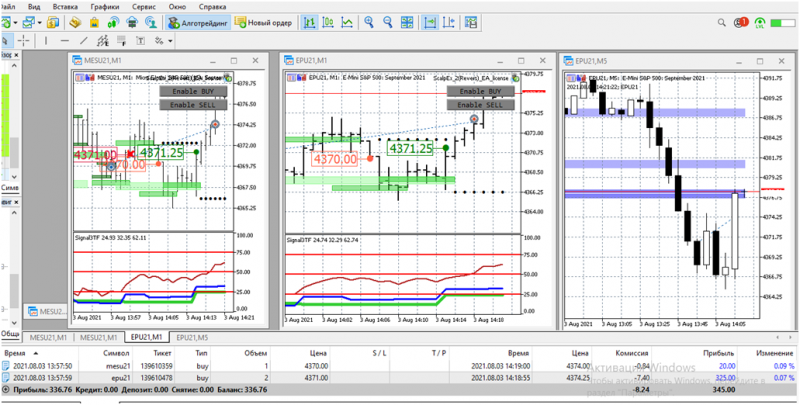Click Enable SELL in MESU21,M1 chart
Viewport: 800px width, 405px height.
point(193,105)
